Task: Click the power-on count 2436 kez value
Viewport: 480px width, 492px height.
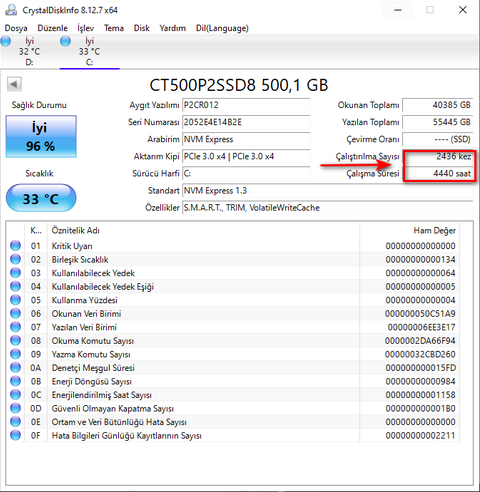Action: click(437, 156)
